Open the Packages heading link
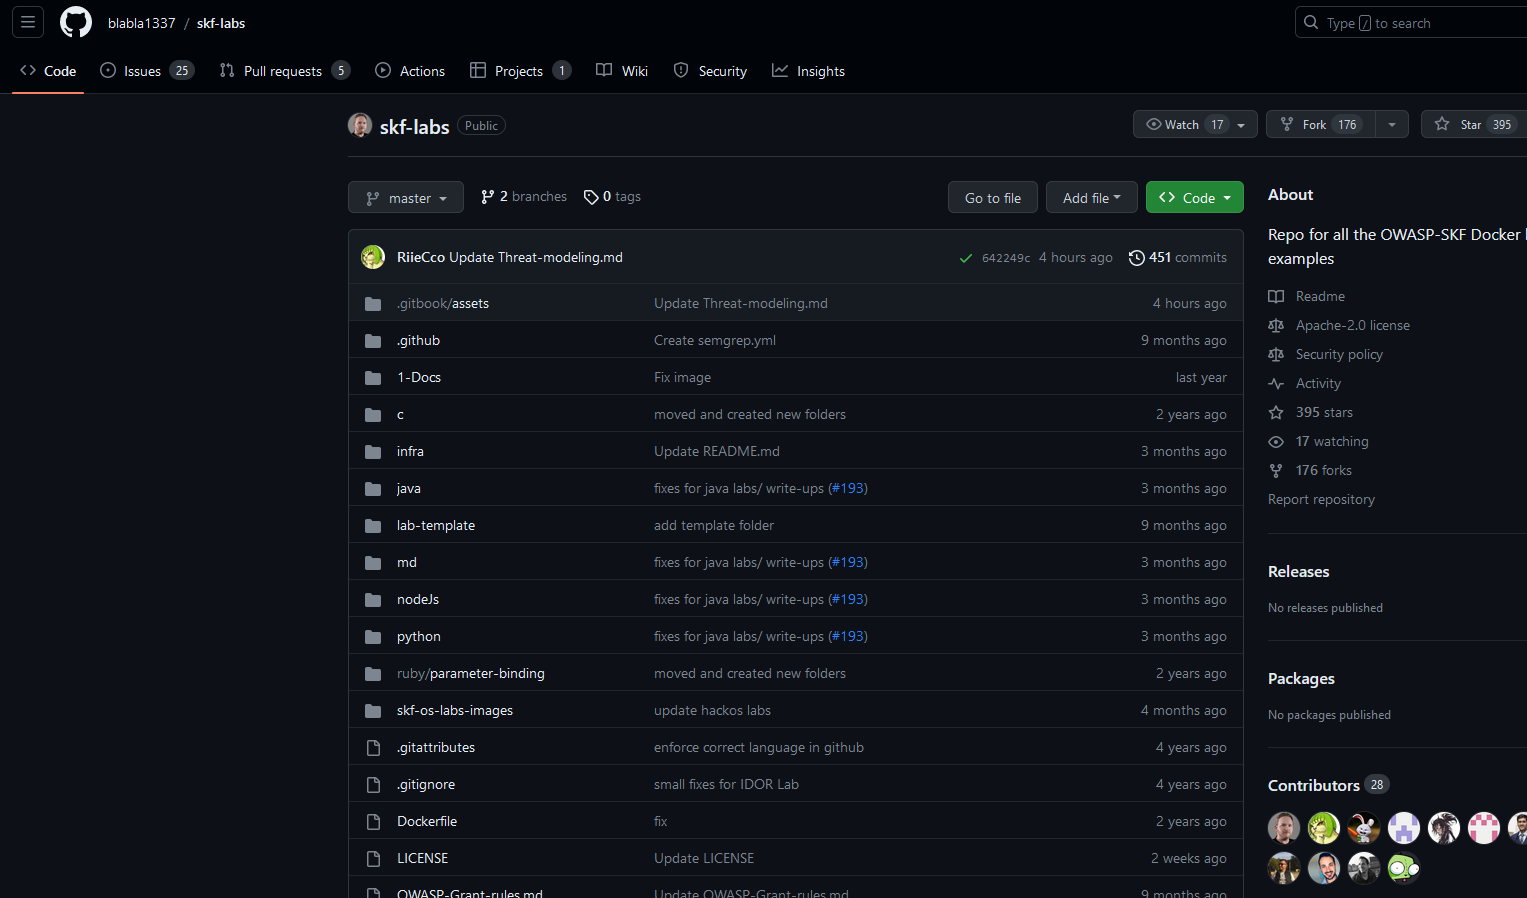The image size is (1527, 898). tap(1301, 678)
